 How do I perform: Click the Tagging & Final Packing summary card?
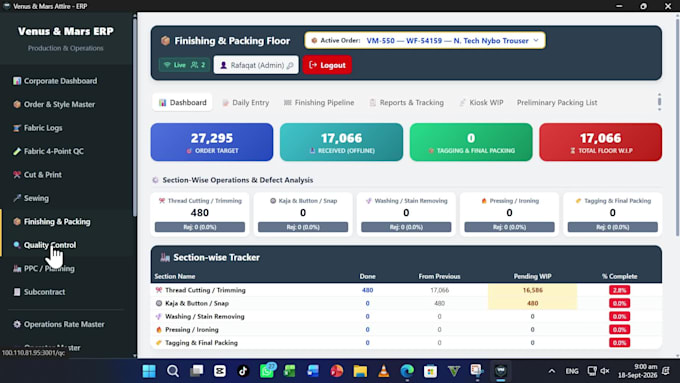pyautogui.click(x=471, y=142)
